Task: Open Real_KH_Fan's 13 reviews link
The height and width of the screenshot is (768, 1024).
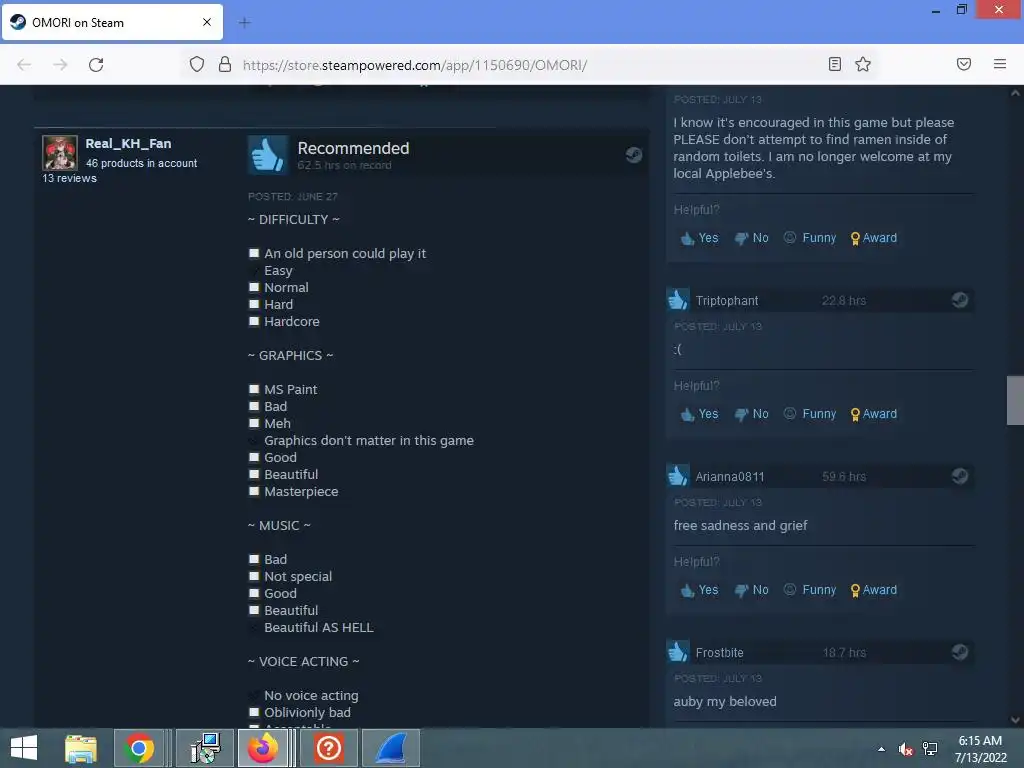Action: click(69, 178)
